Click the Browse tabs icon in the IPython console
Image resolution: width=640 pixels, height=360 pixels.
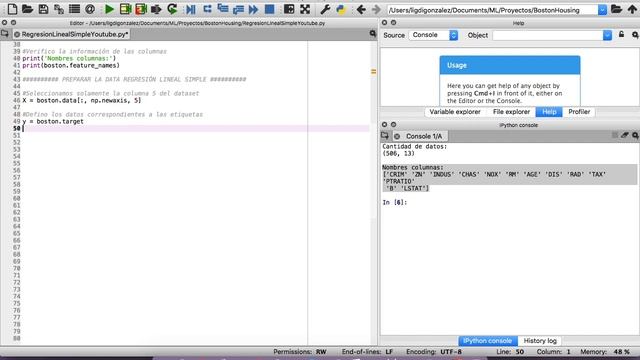(384, 136)
